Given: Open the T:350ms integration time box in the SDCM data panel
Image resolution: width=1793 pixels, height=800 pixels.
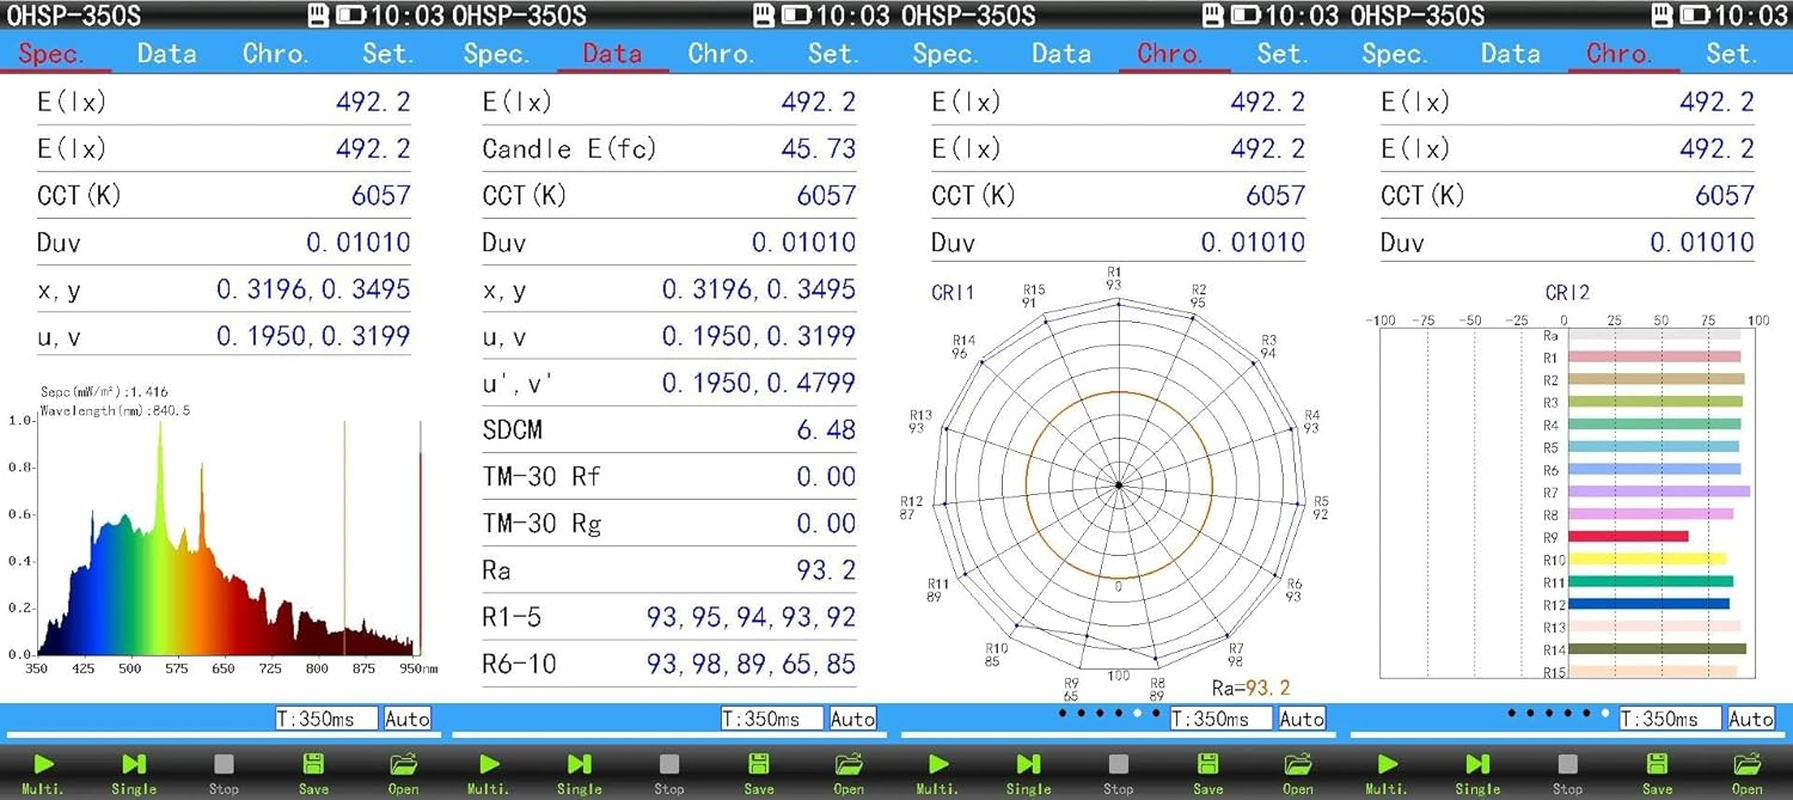Looking at the screenshot, I should point(771,718).
